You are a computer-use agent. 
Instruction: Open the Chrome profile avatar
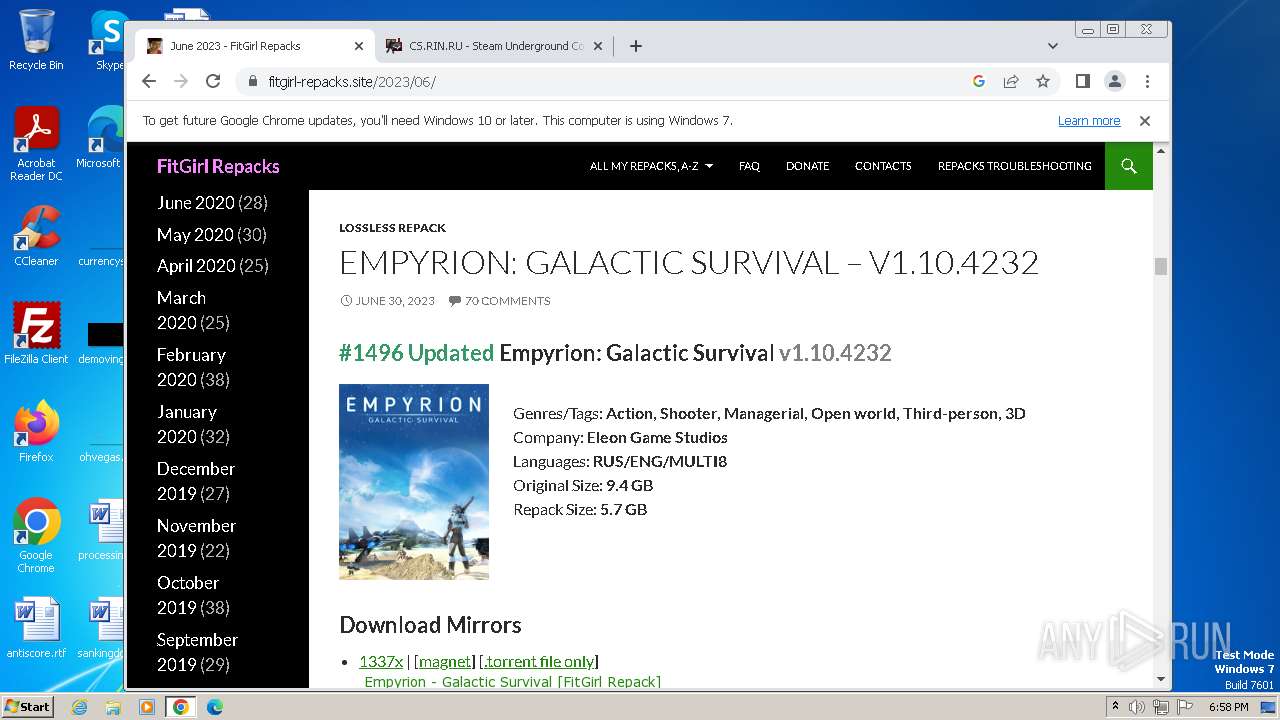[1115, 81]
